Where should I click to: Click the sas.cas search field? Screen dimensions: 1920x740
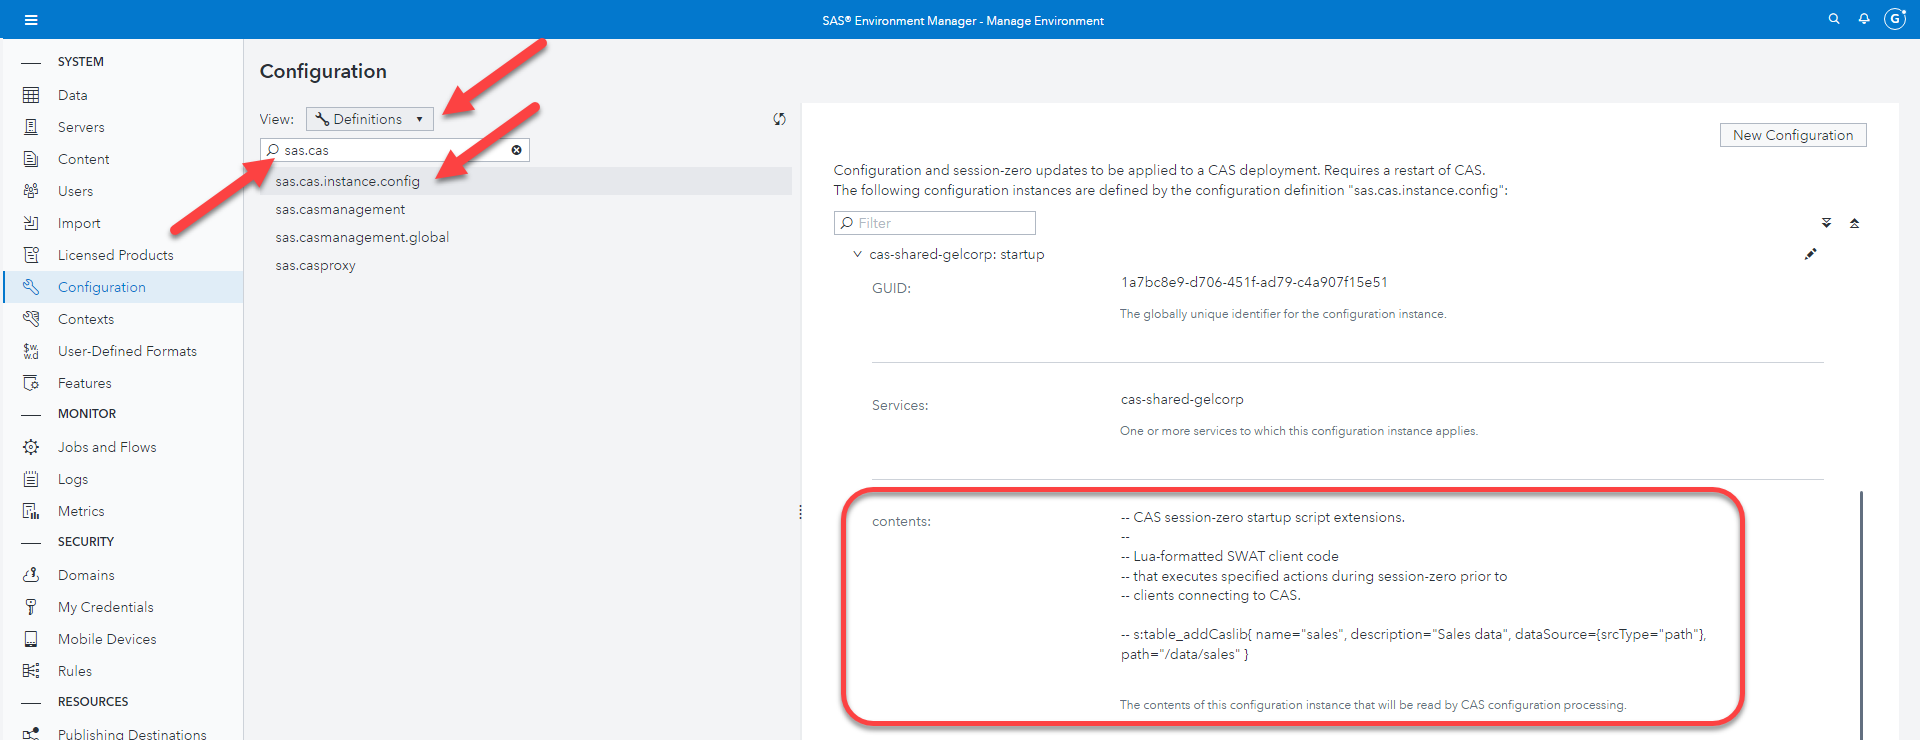[395, 150]
